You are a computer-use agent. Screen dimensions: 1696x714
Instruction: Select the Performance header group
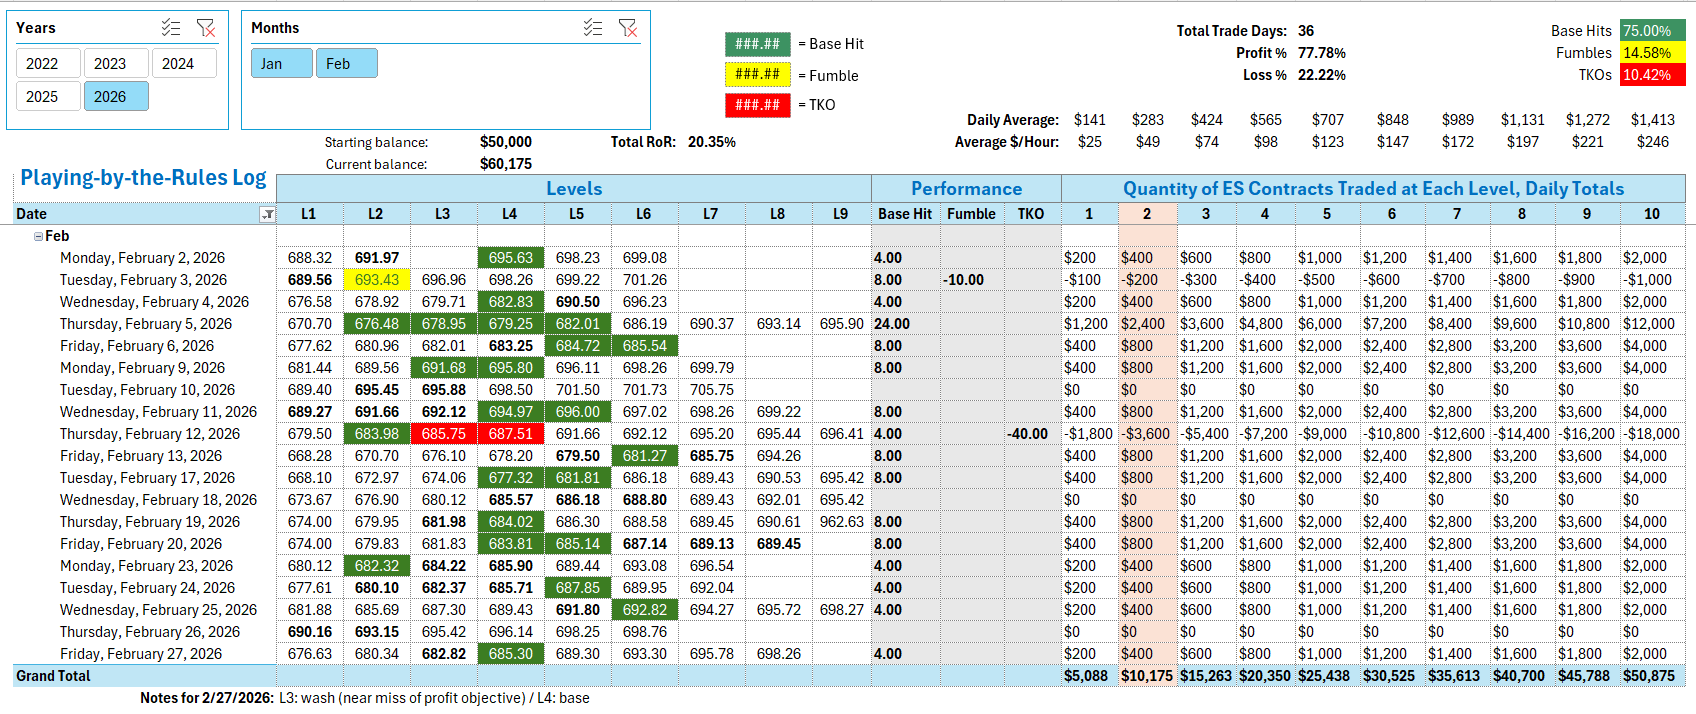(x=965, y=189)
